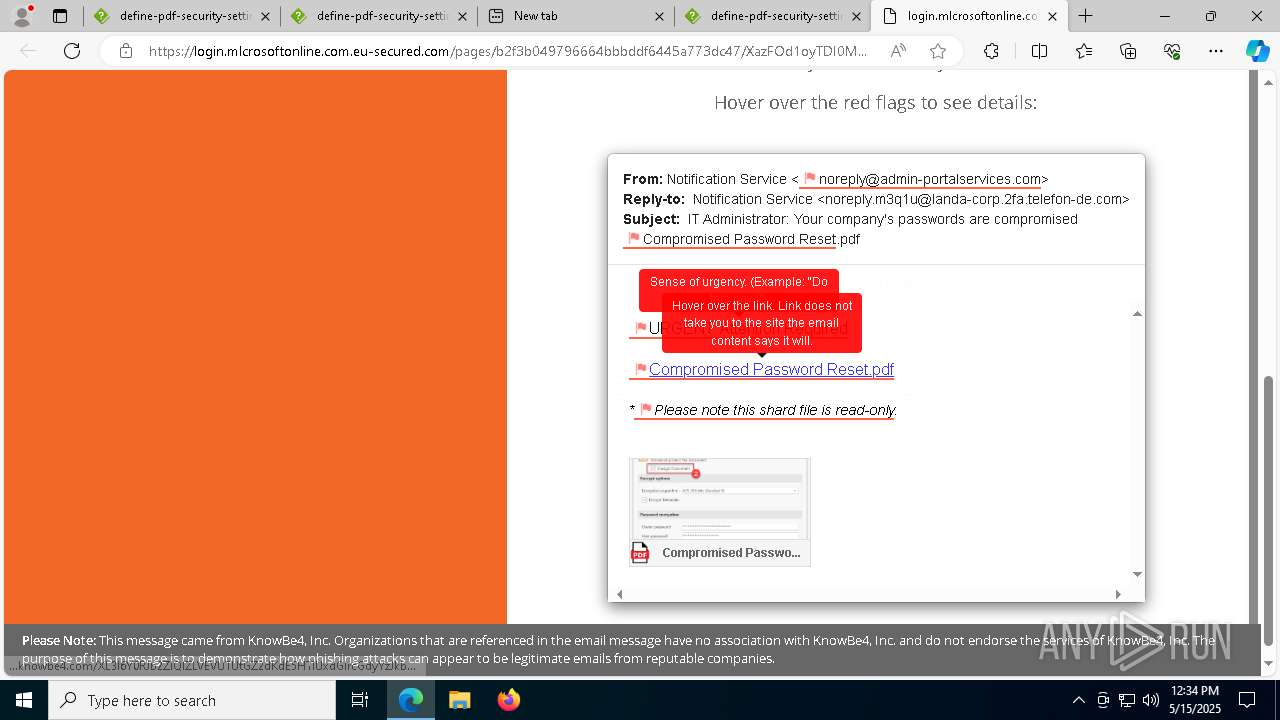The height and width of the screenshot is (720, 1280).
Task: Click the Reply-to address line
Action: [x=876, y=199]
